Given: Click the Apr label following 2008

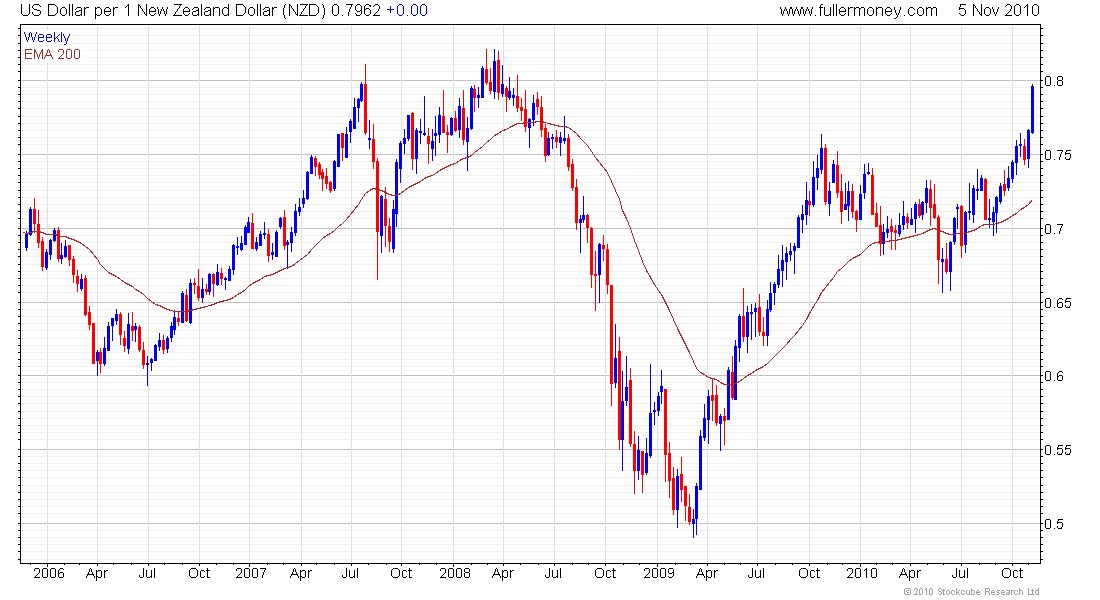Looking at the screenshot, I should coord(503,574).
